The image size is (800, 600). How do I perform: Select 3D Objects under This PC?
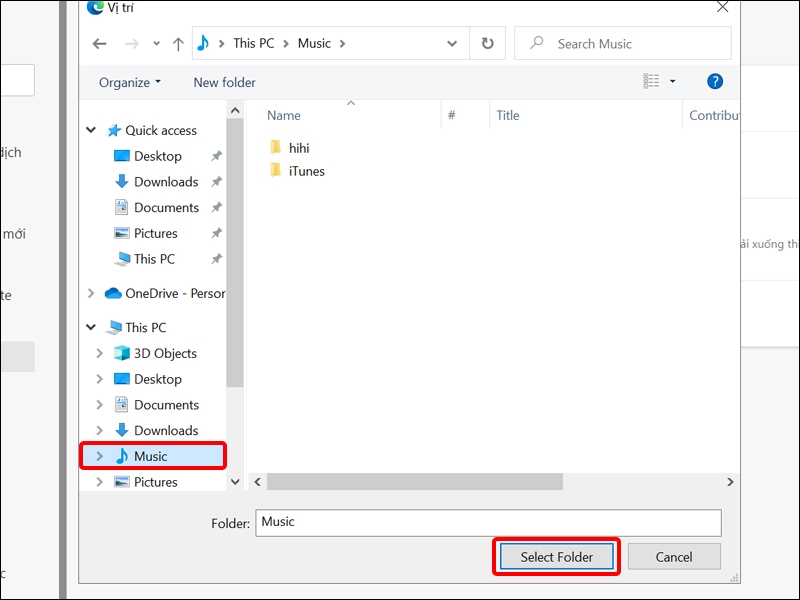[165, 353]
